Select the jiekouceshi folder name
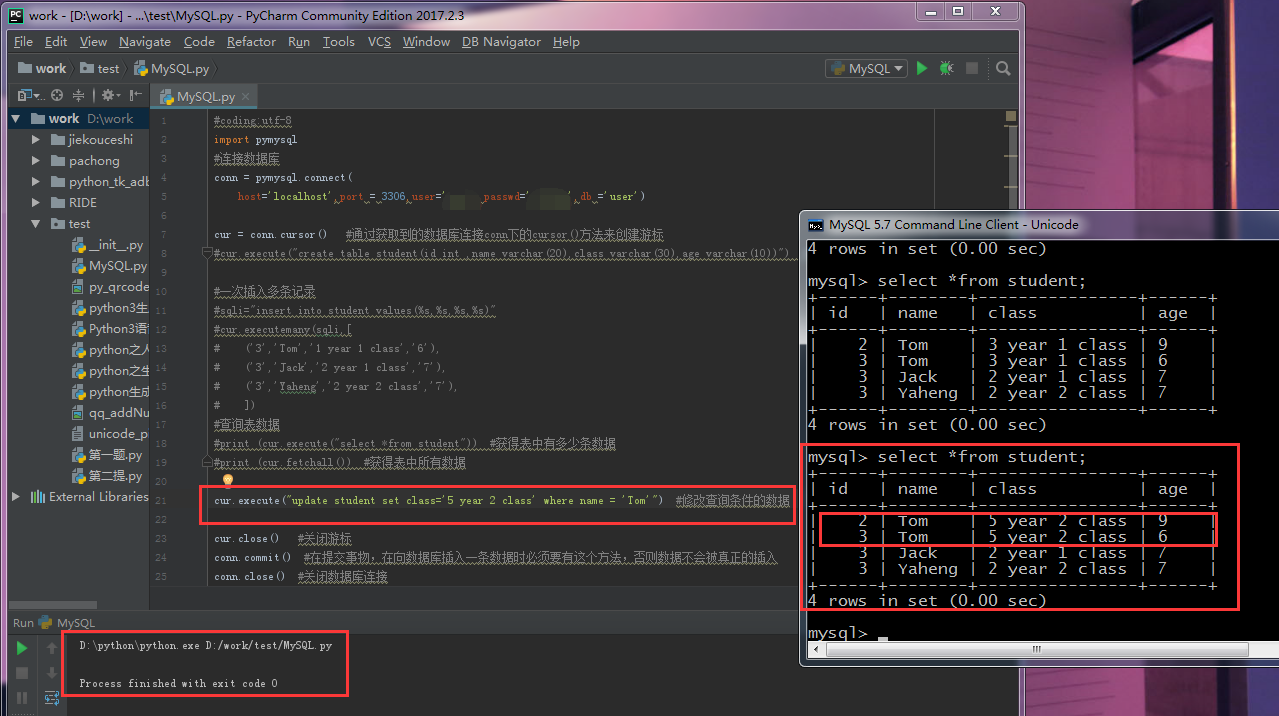Viewport: 1279px width, 716px height. [x=100, y=139]
